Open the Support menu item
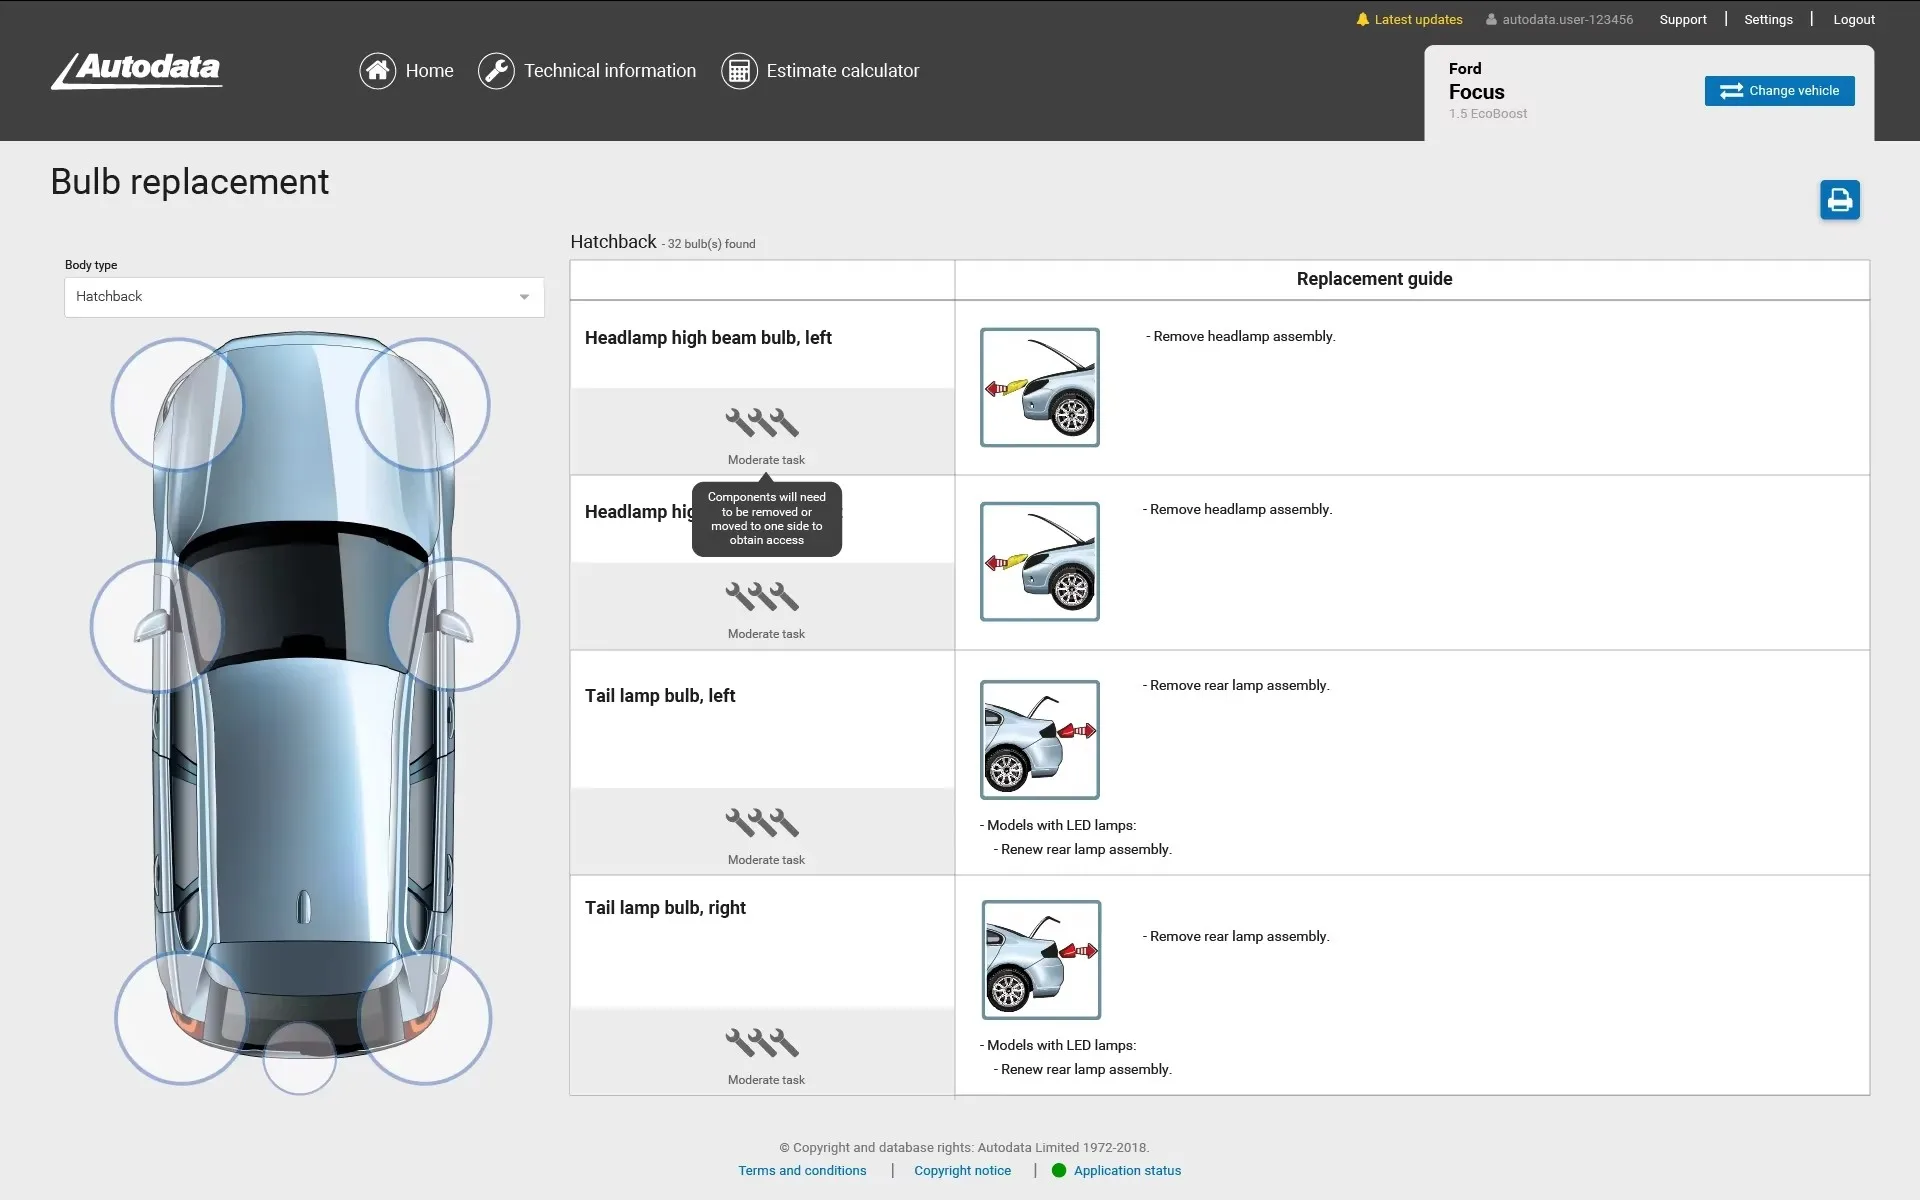The height and width of the screenshot is (1200, 1920). [1682, 19]
